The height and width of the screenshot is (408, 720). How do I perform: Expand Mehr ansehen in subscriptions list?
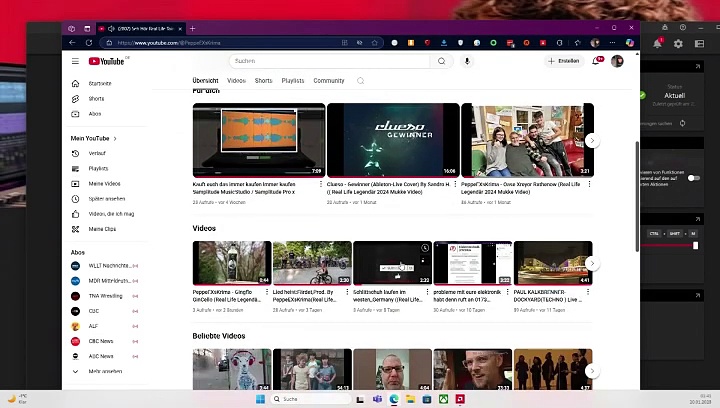click(105, 371)
